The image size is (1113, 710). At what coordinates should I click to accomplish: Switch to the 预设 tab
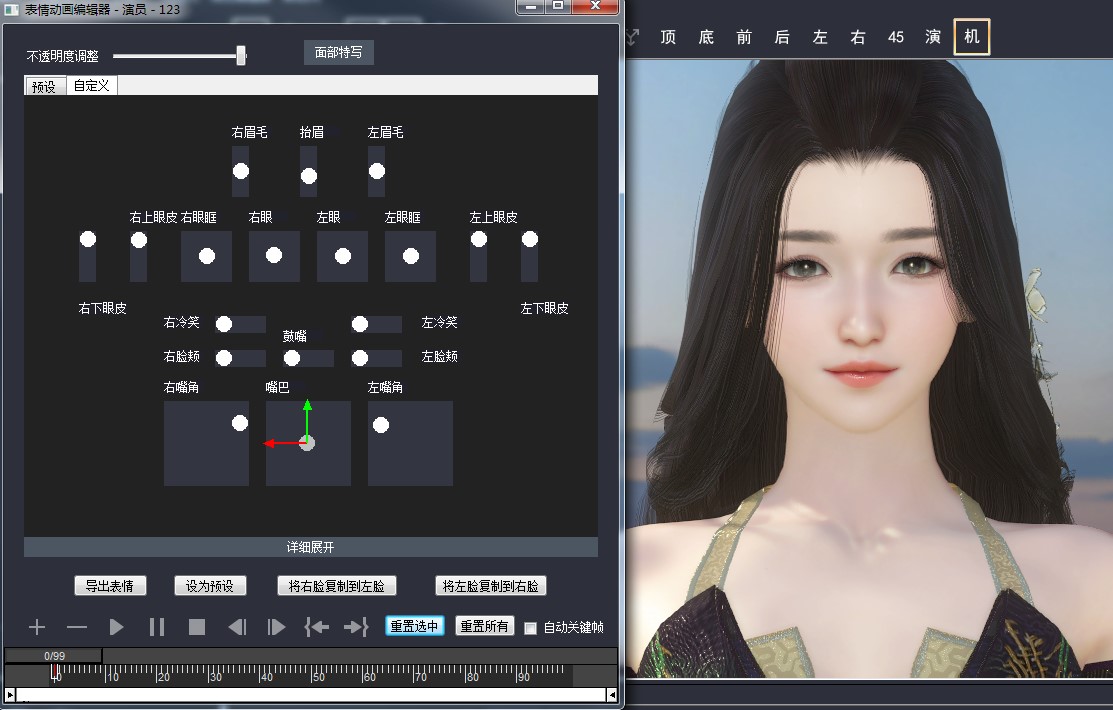tap(44, 86)
